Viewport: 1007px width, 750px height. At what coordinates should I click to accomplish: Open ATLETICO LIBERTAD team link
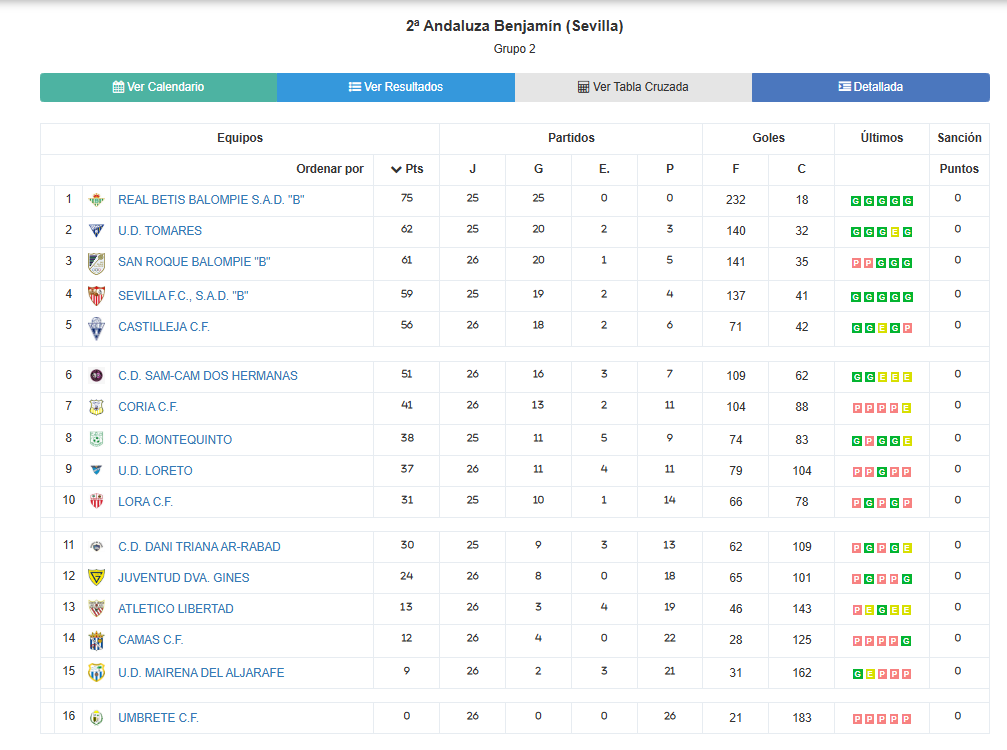tap(176, 609)
